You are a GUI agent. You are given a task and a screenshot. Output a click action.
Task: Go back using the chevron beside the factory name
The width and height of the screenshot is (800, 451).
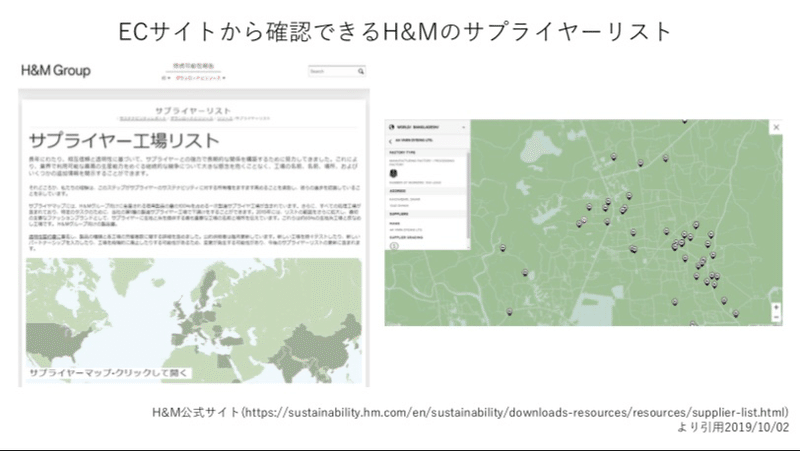click(391, 141)
